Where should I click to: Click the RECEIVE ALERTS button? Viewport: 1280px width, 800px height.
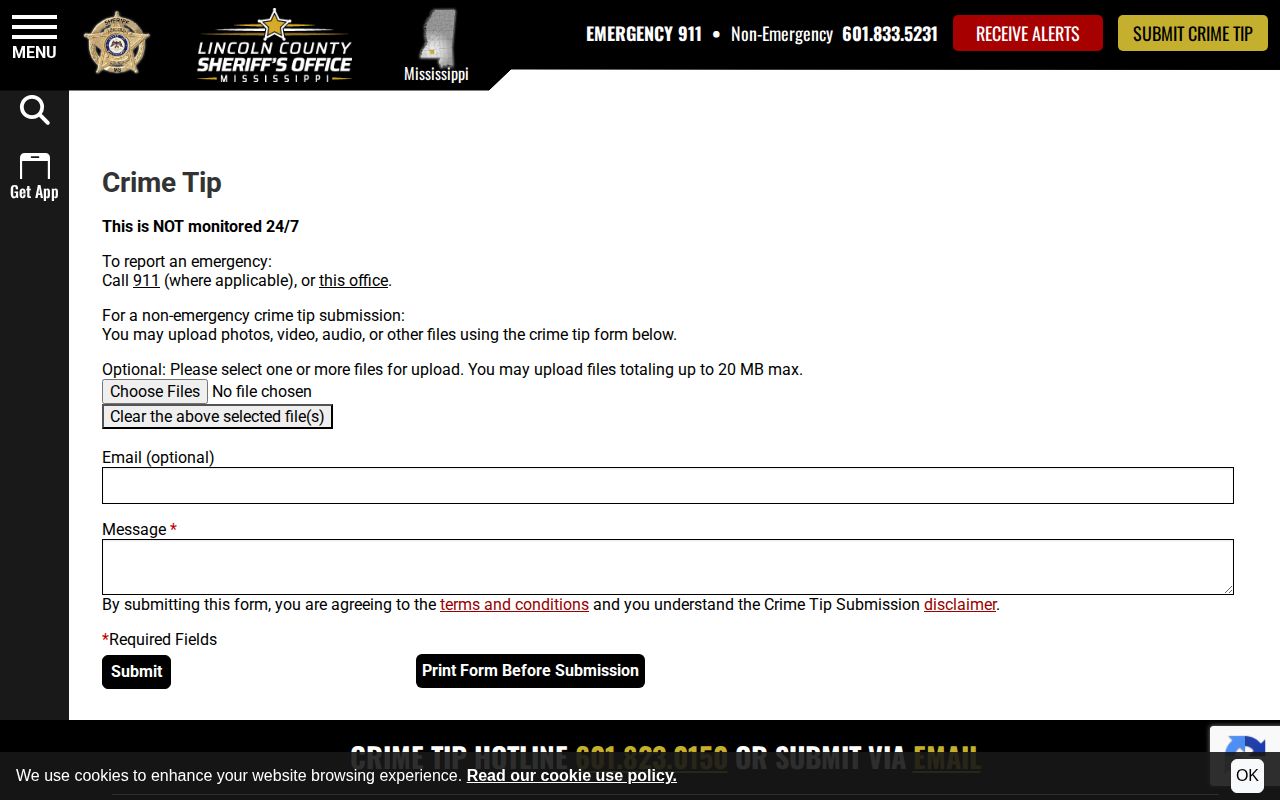[x=1027, y=33]
